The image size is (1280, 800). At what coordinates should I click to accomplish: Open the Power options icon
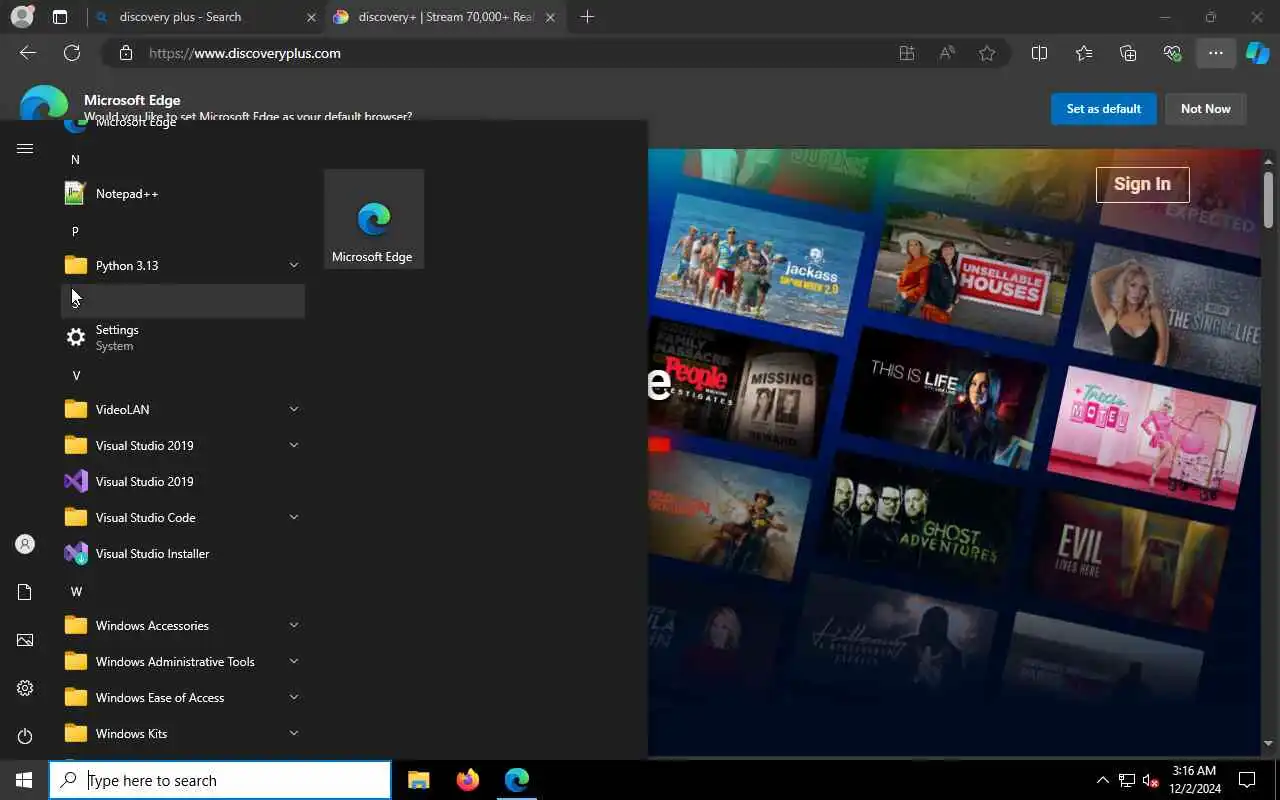tap(25, 736)
